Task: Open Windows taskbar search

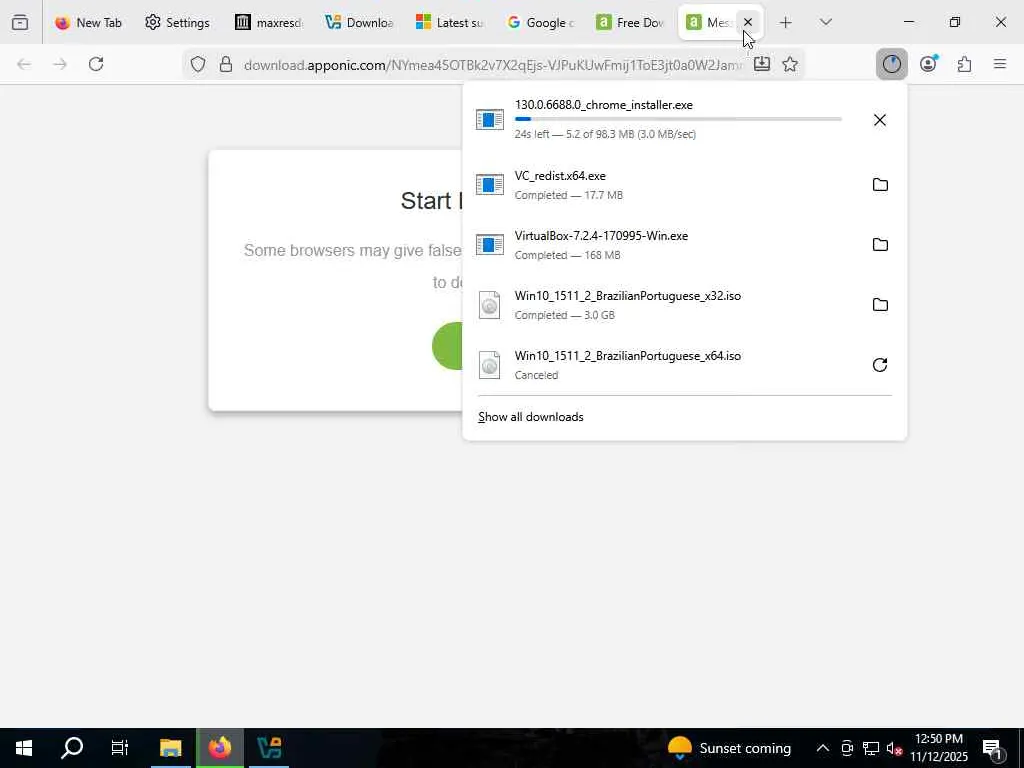Action: point(72,748)
